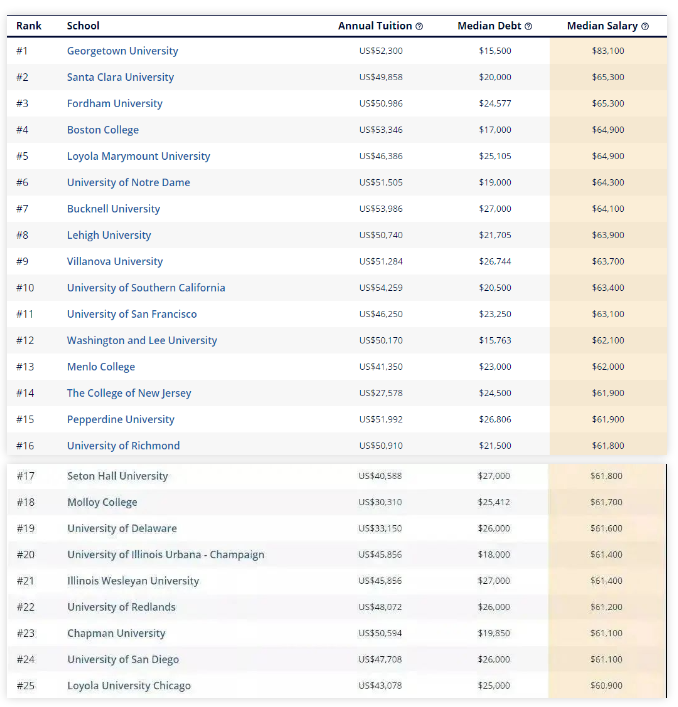Image resolution: width=678 pixels, height=707 pixels.
Task: Open the Fordham University link
Action: point(115,103)
